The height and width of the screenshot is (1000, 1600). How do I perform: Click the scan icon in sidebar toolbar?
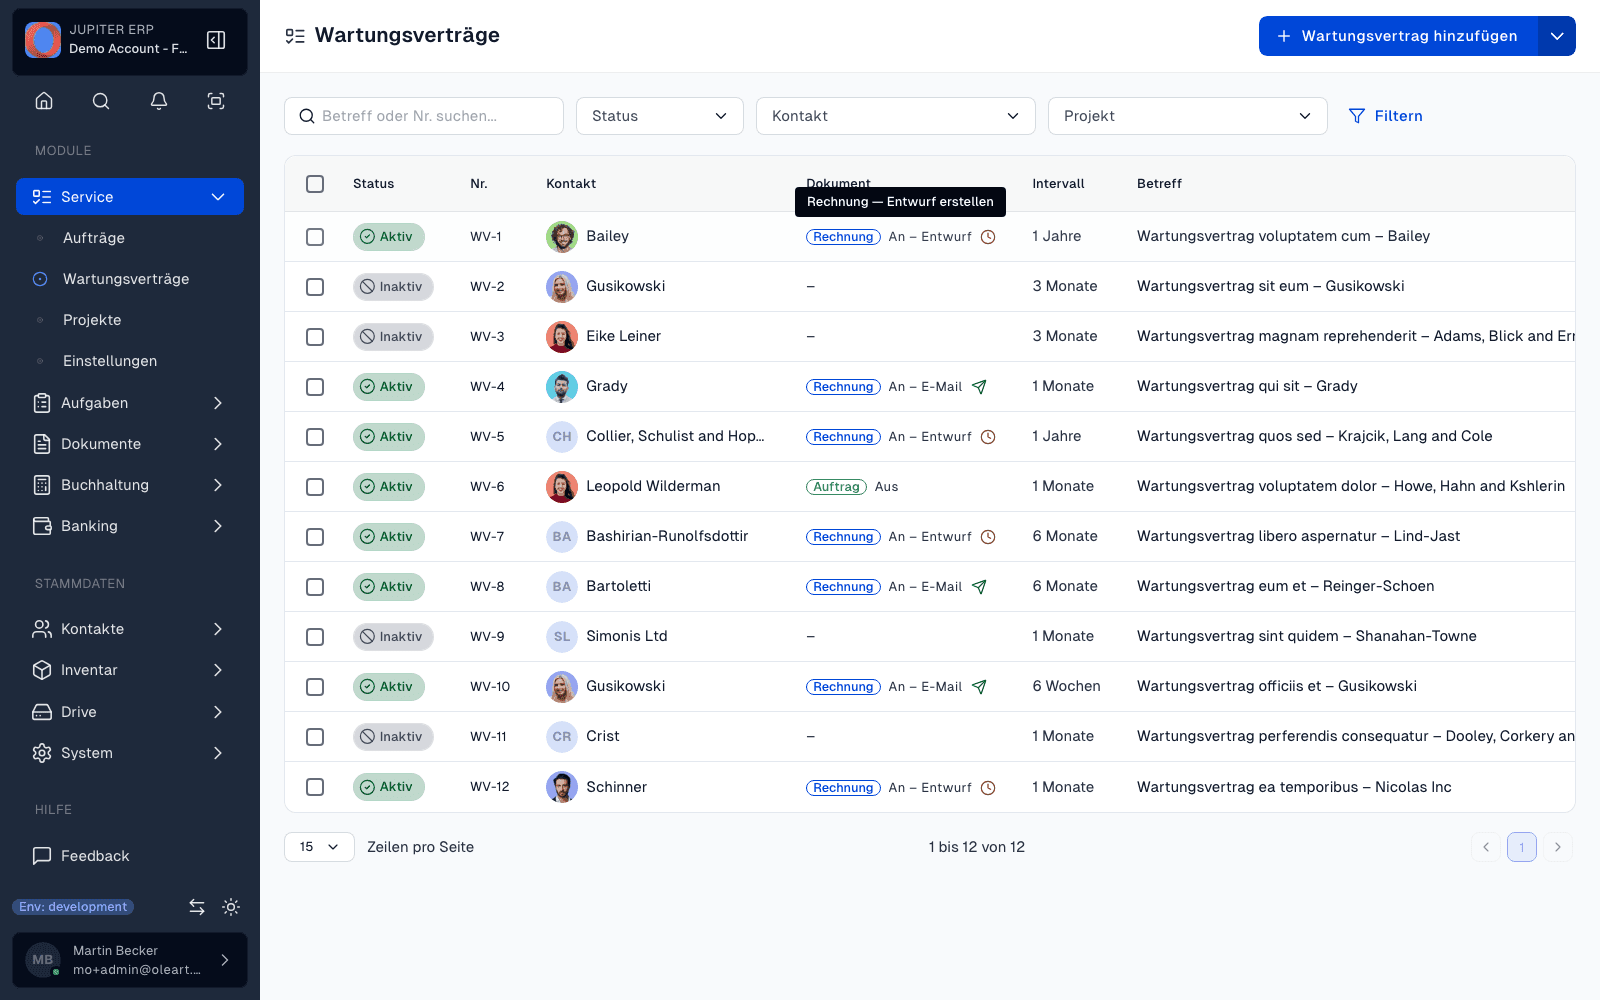216,101
